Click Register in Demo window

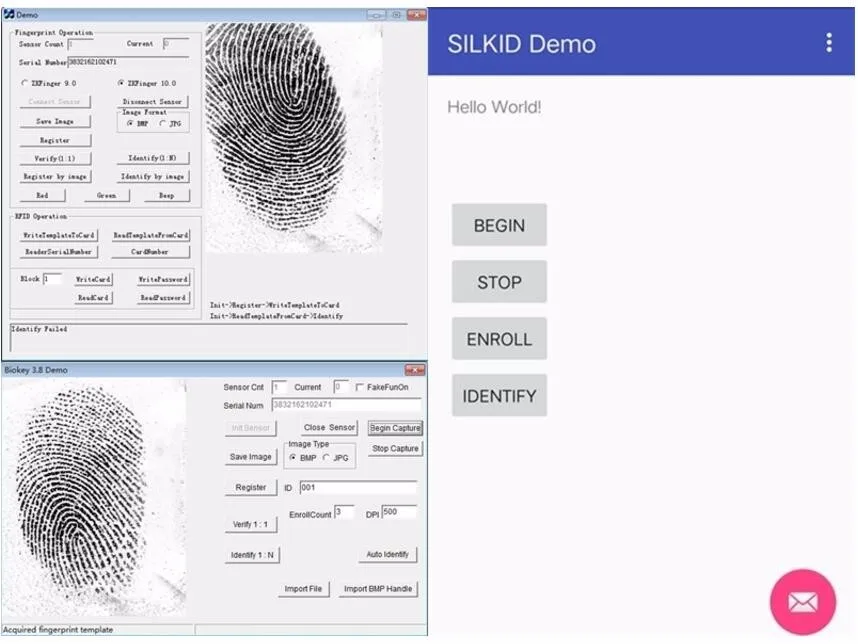point(55,140)
